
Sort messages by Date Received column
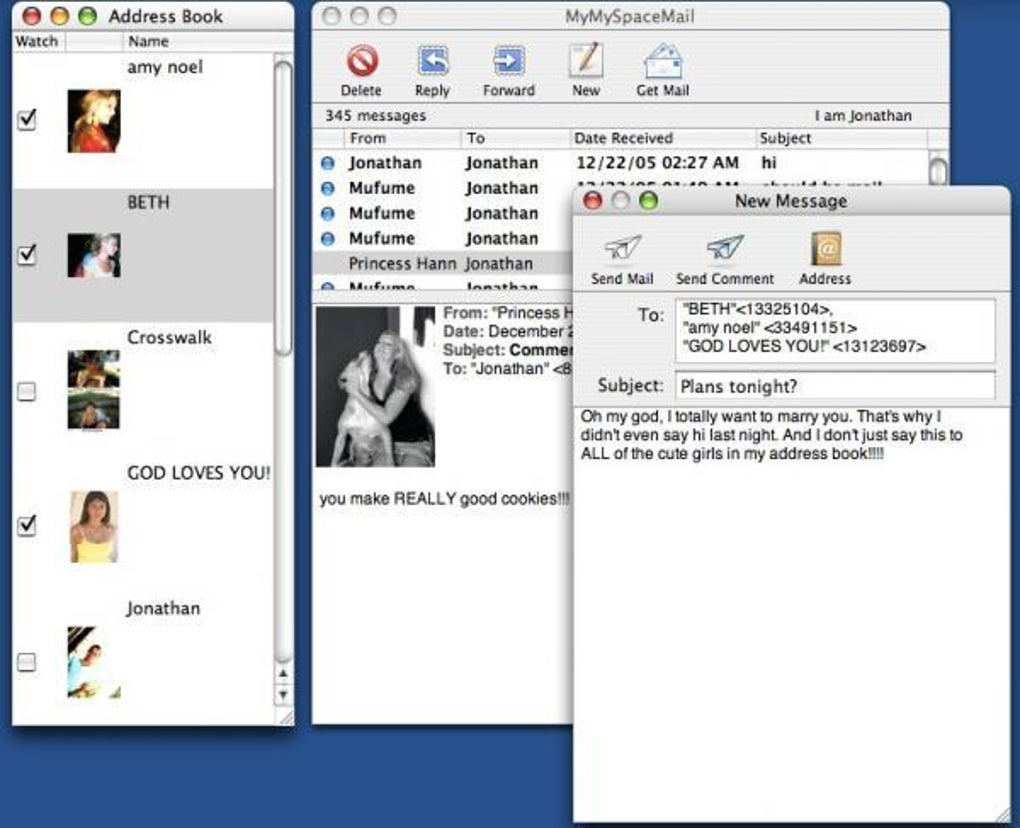pyautogui.click(x=662, y=138)
